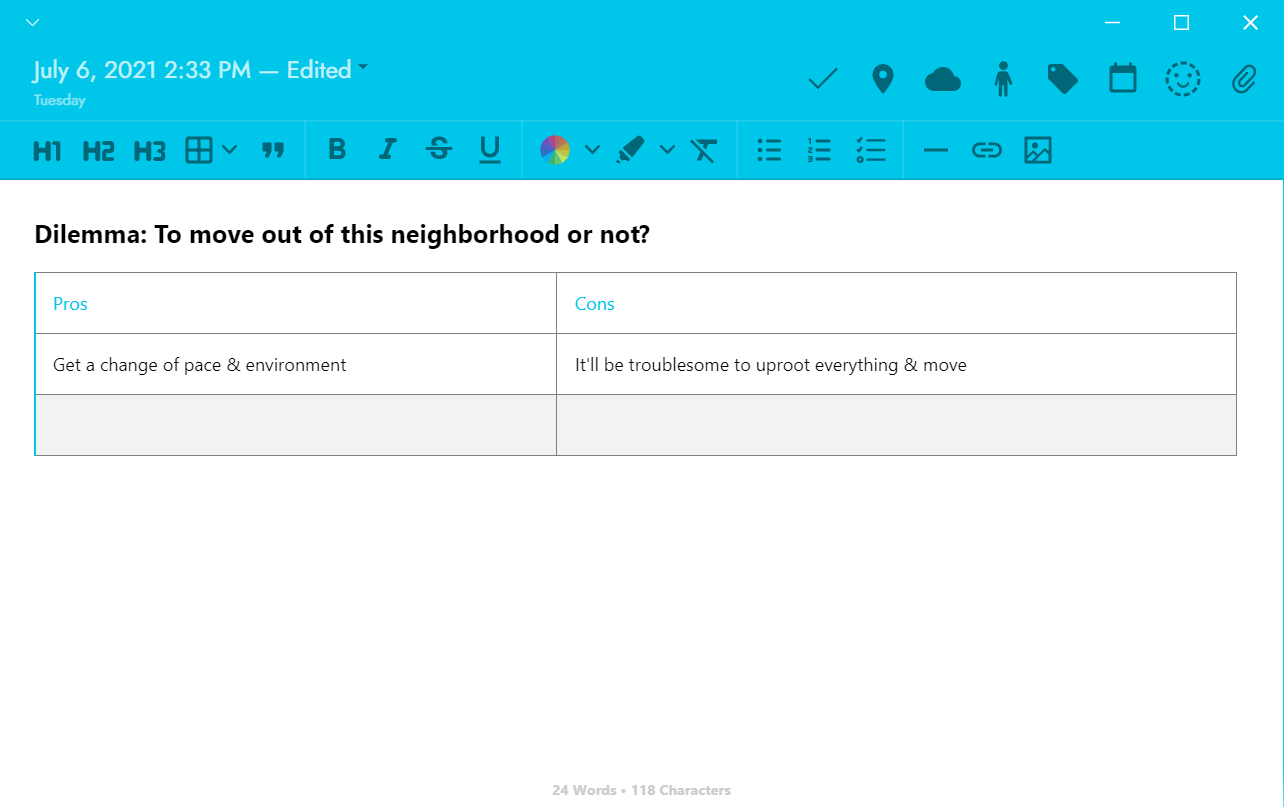Collapse the window using top-left chevron
Image resolution: width=1284 pixels, height=807 pixels.
pos(32,22)
